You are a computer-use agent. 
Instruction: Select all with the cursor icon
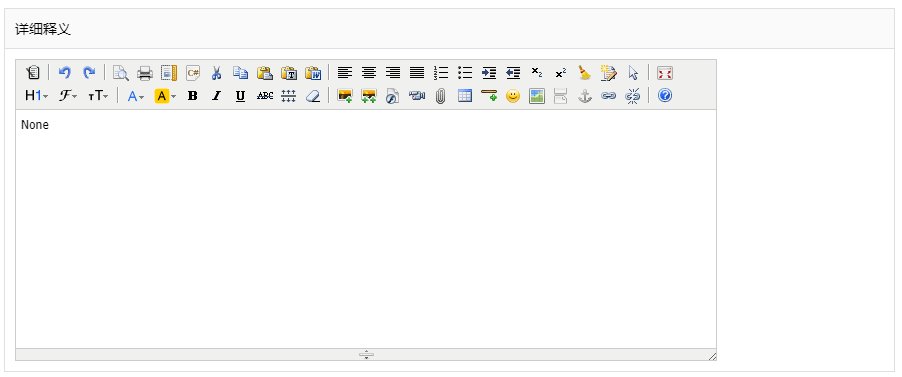pos(633,73)
